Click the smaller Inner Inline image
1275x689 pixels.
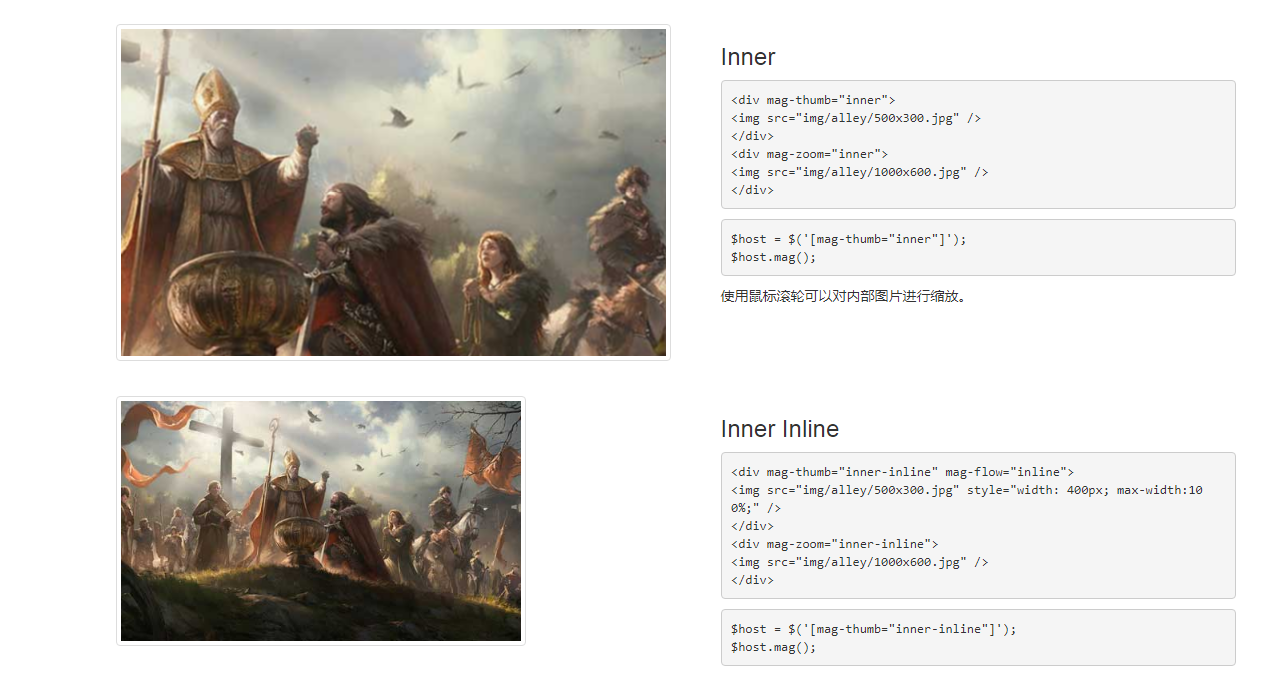(320, 520)
